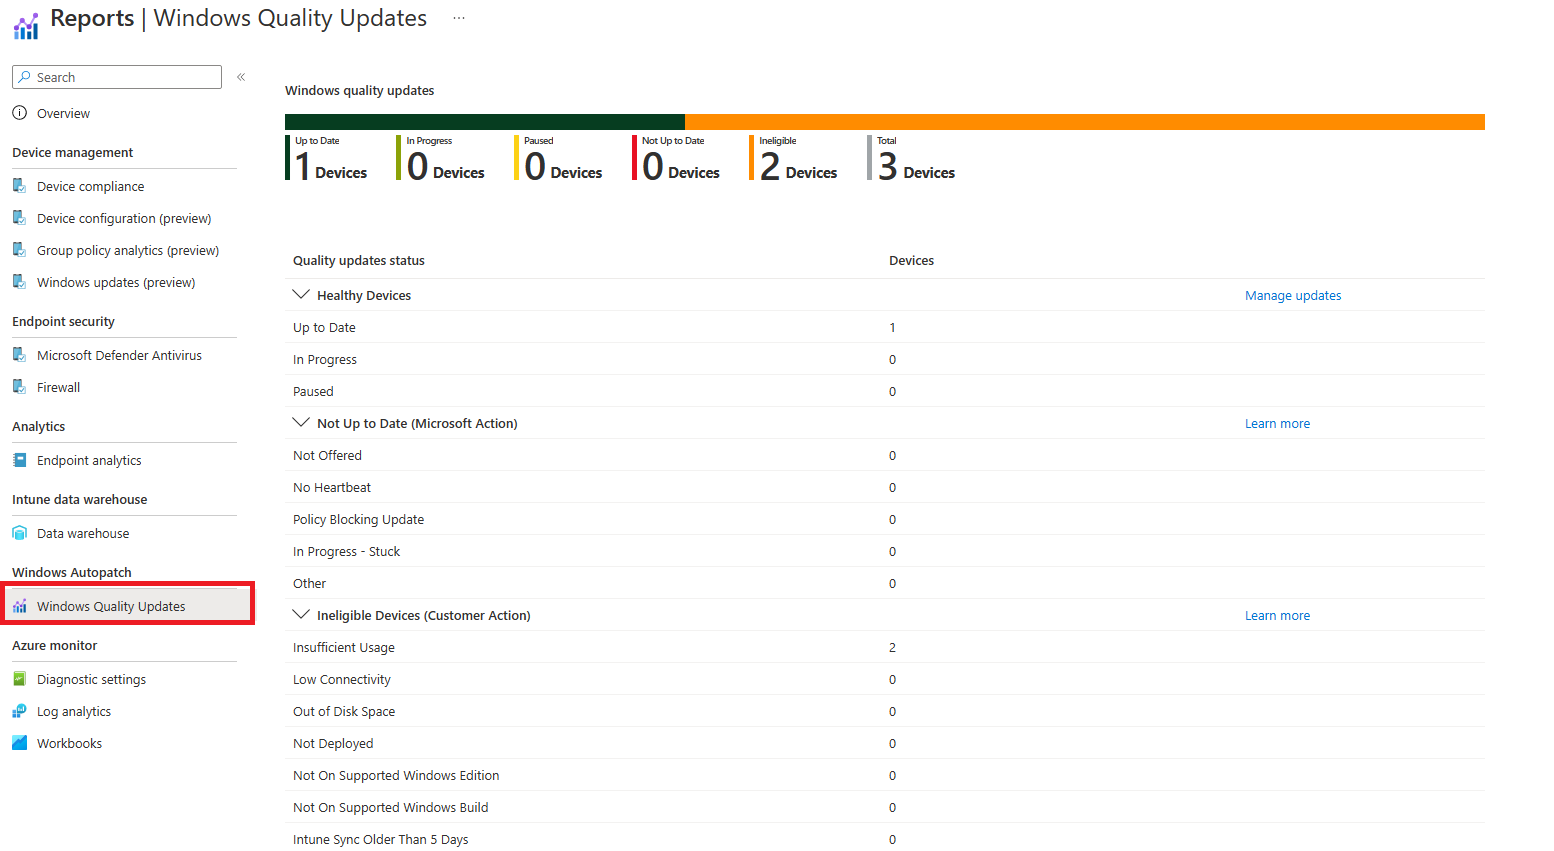The width and height of the screenshot is (1554, 851).
Task: Click the Policy Blocking Update row
Action: point(884,519)
